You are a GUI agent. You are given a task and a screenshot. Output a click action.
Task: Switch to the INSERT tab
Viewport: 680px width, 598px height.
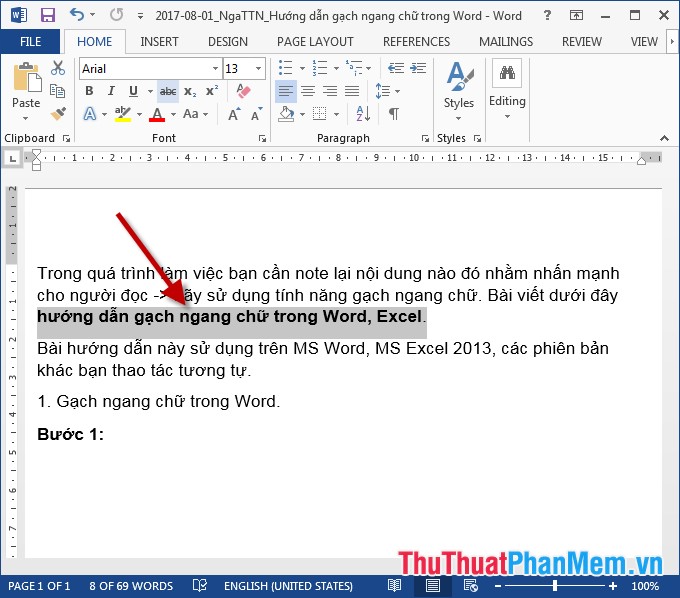160,42
